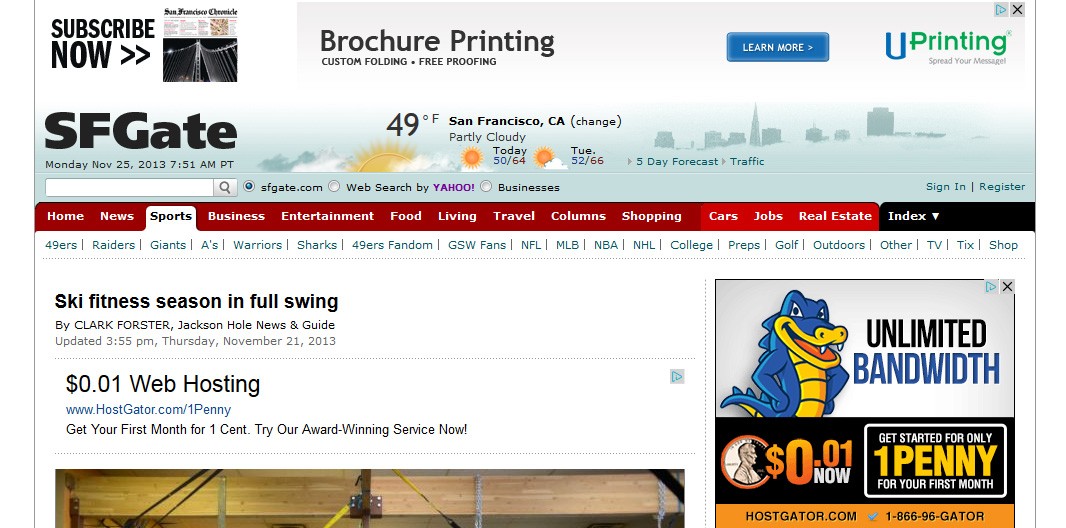Open the Travel tab
The width and height of the screenshot is (1066, 528).
[x=514, y=216]
